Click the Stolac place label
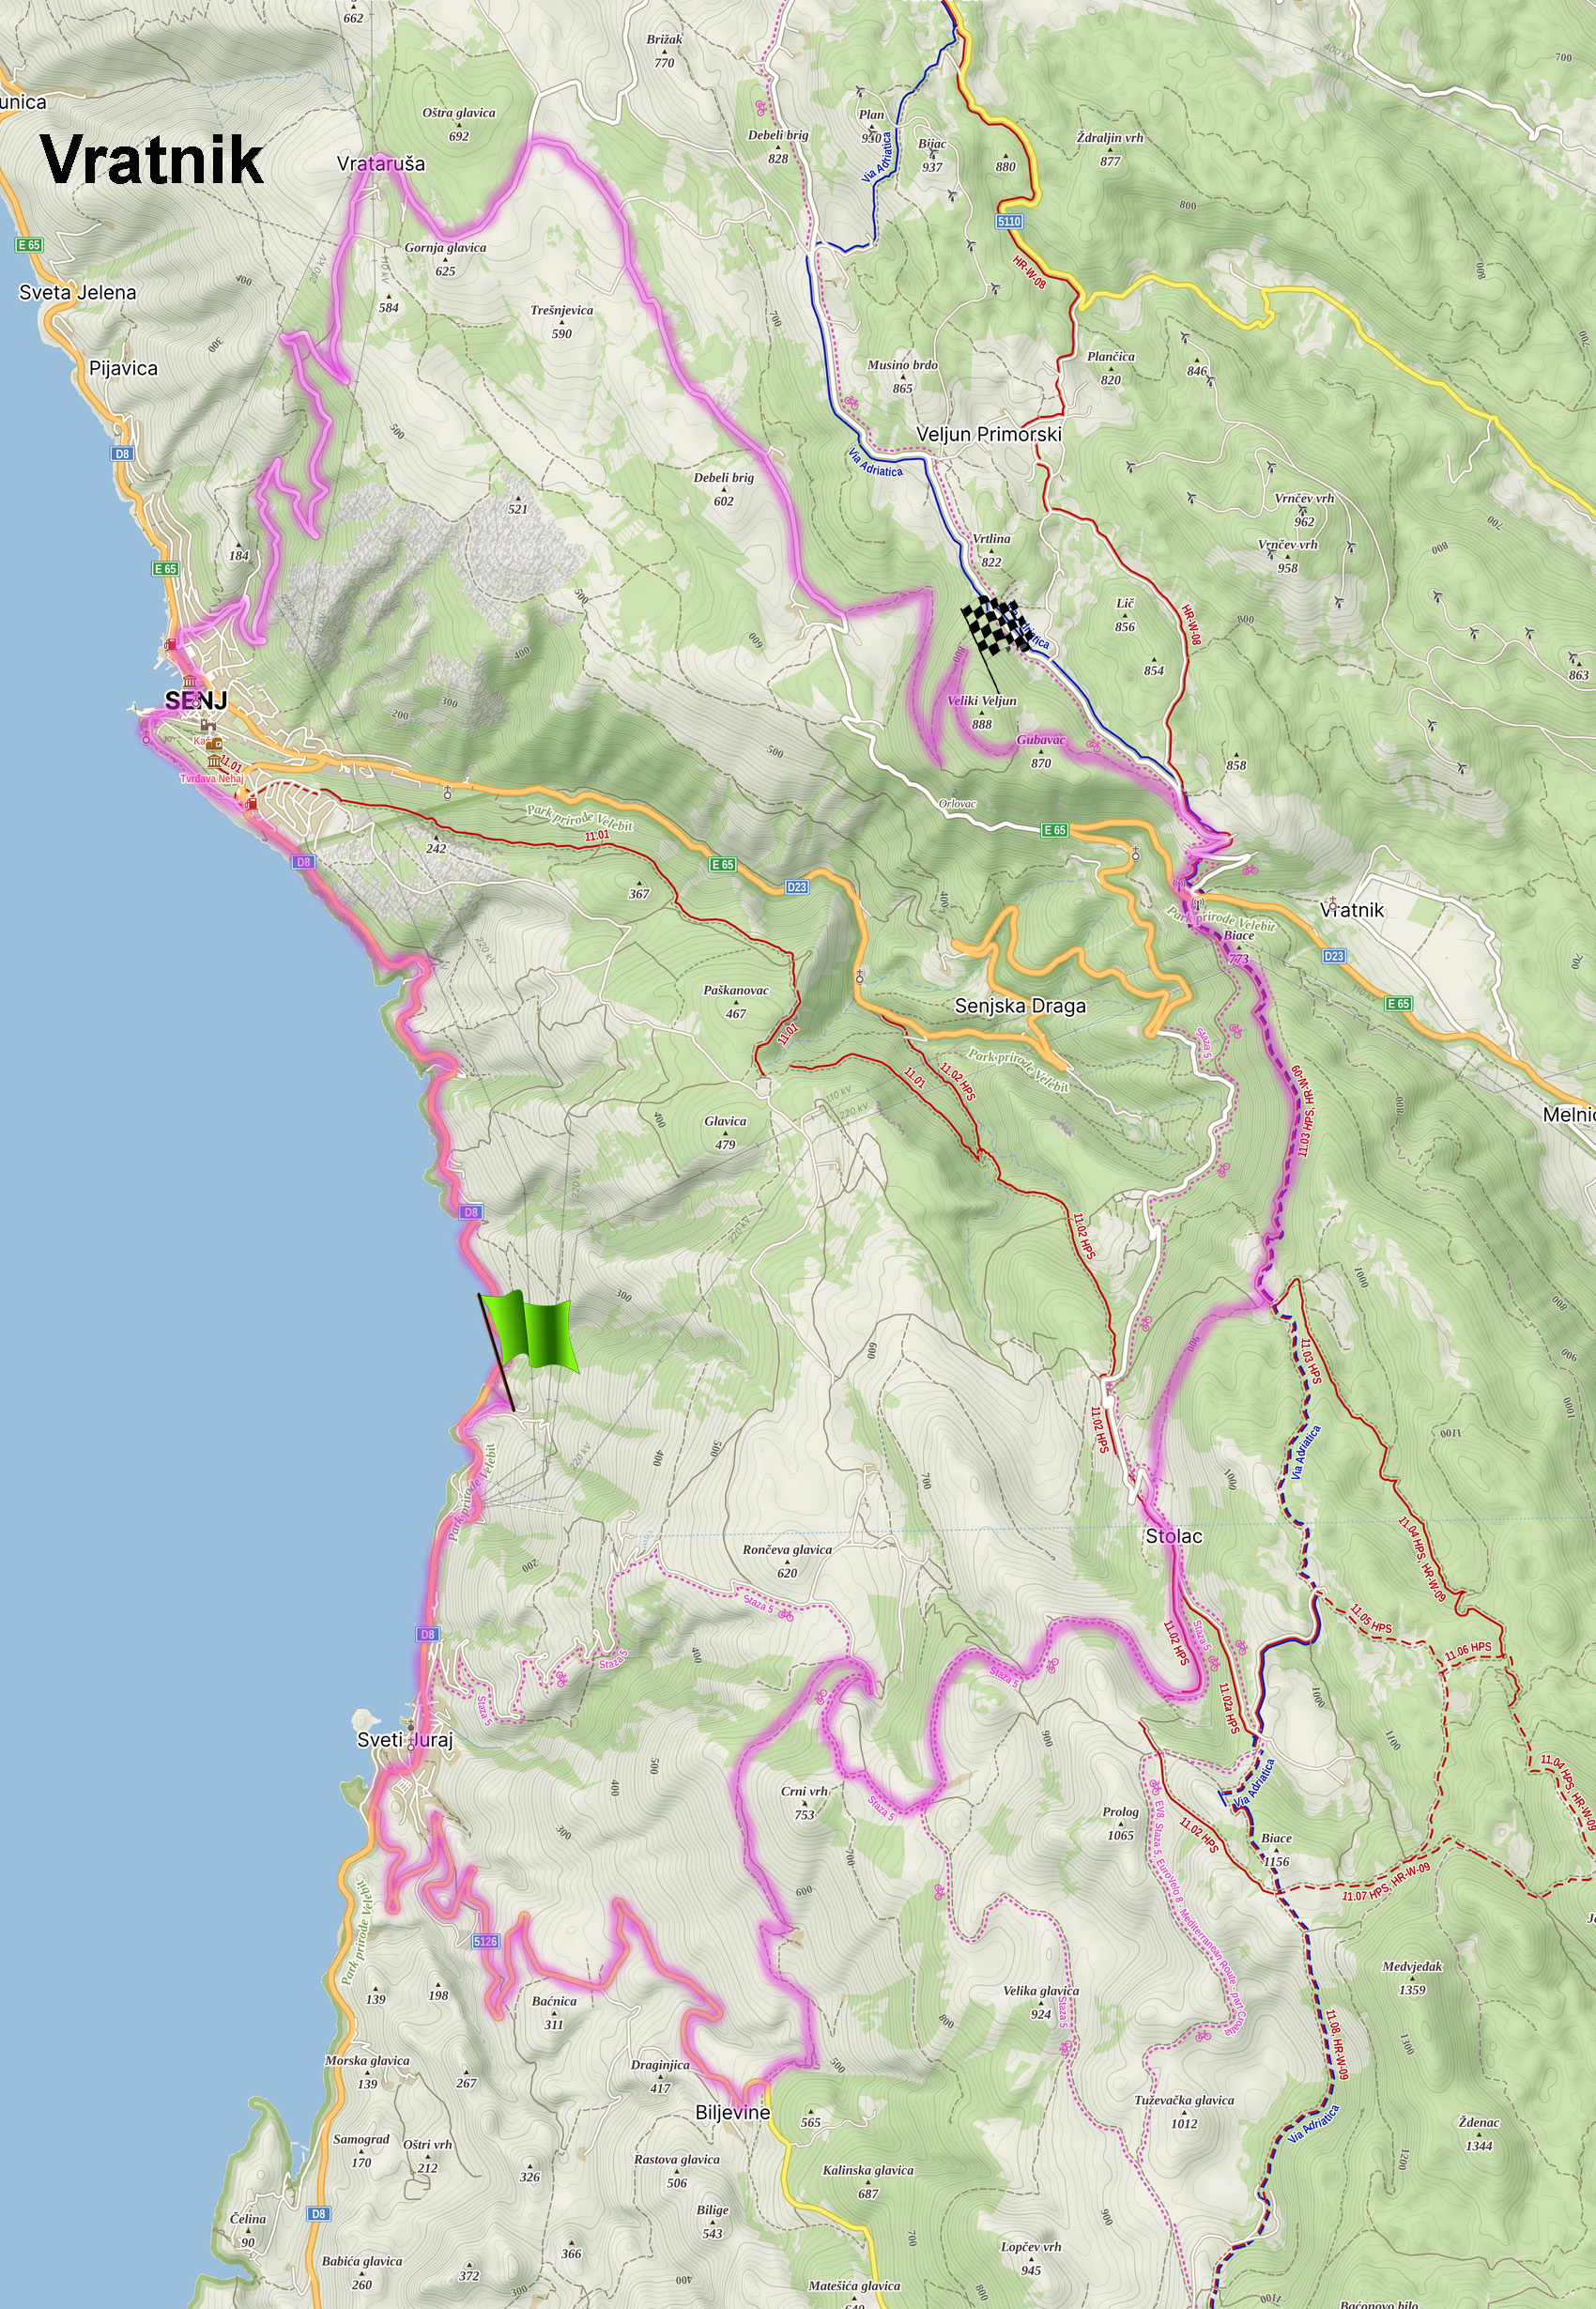The width and height of the screenshot is (1596, 2309). [1174, 1536]
